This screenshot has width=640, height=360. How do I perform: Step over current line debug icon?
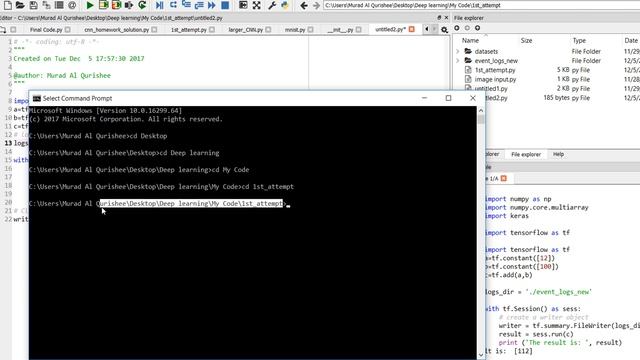[173, 5]
